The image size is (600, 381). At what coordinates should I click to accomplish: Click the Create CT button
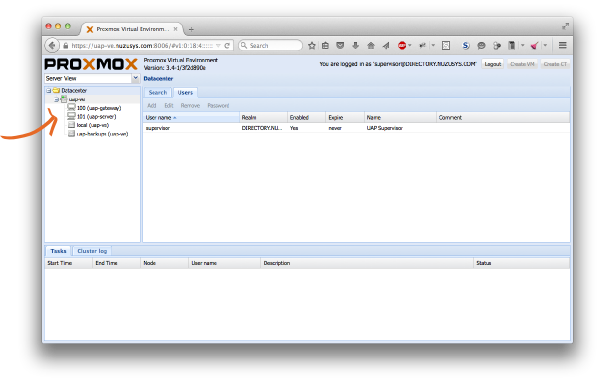[555, 64]
